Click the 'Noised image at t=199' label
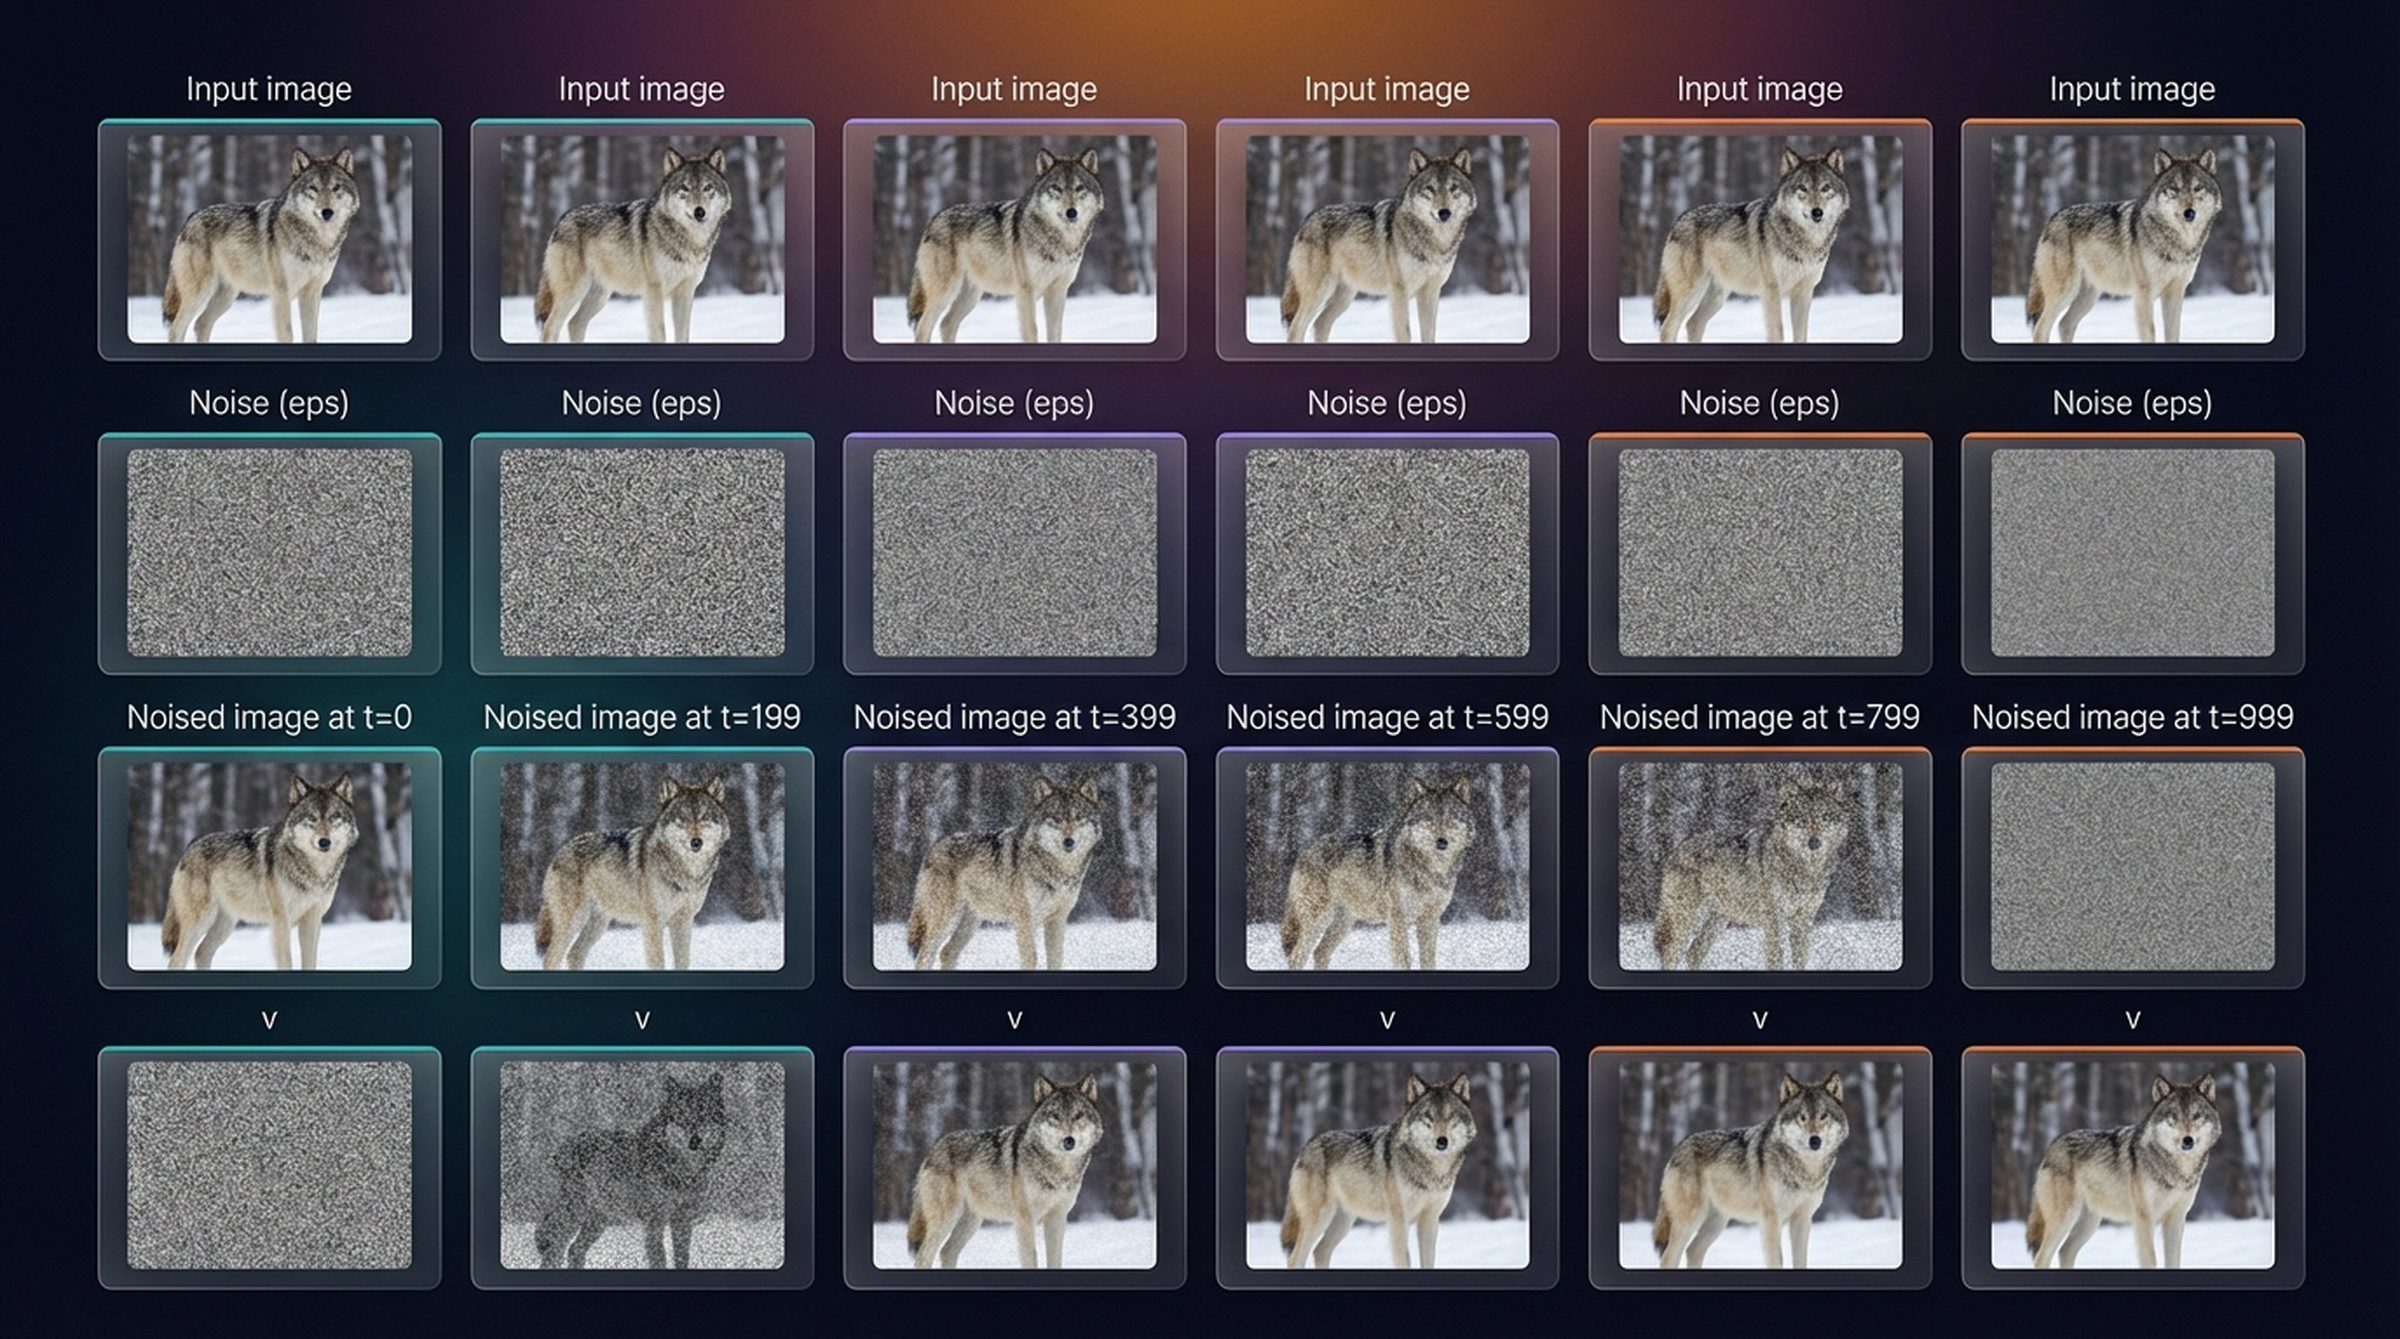2400x1339 pixels. coord(642,717)
